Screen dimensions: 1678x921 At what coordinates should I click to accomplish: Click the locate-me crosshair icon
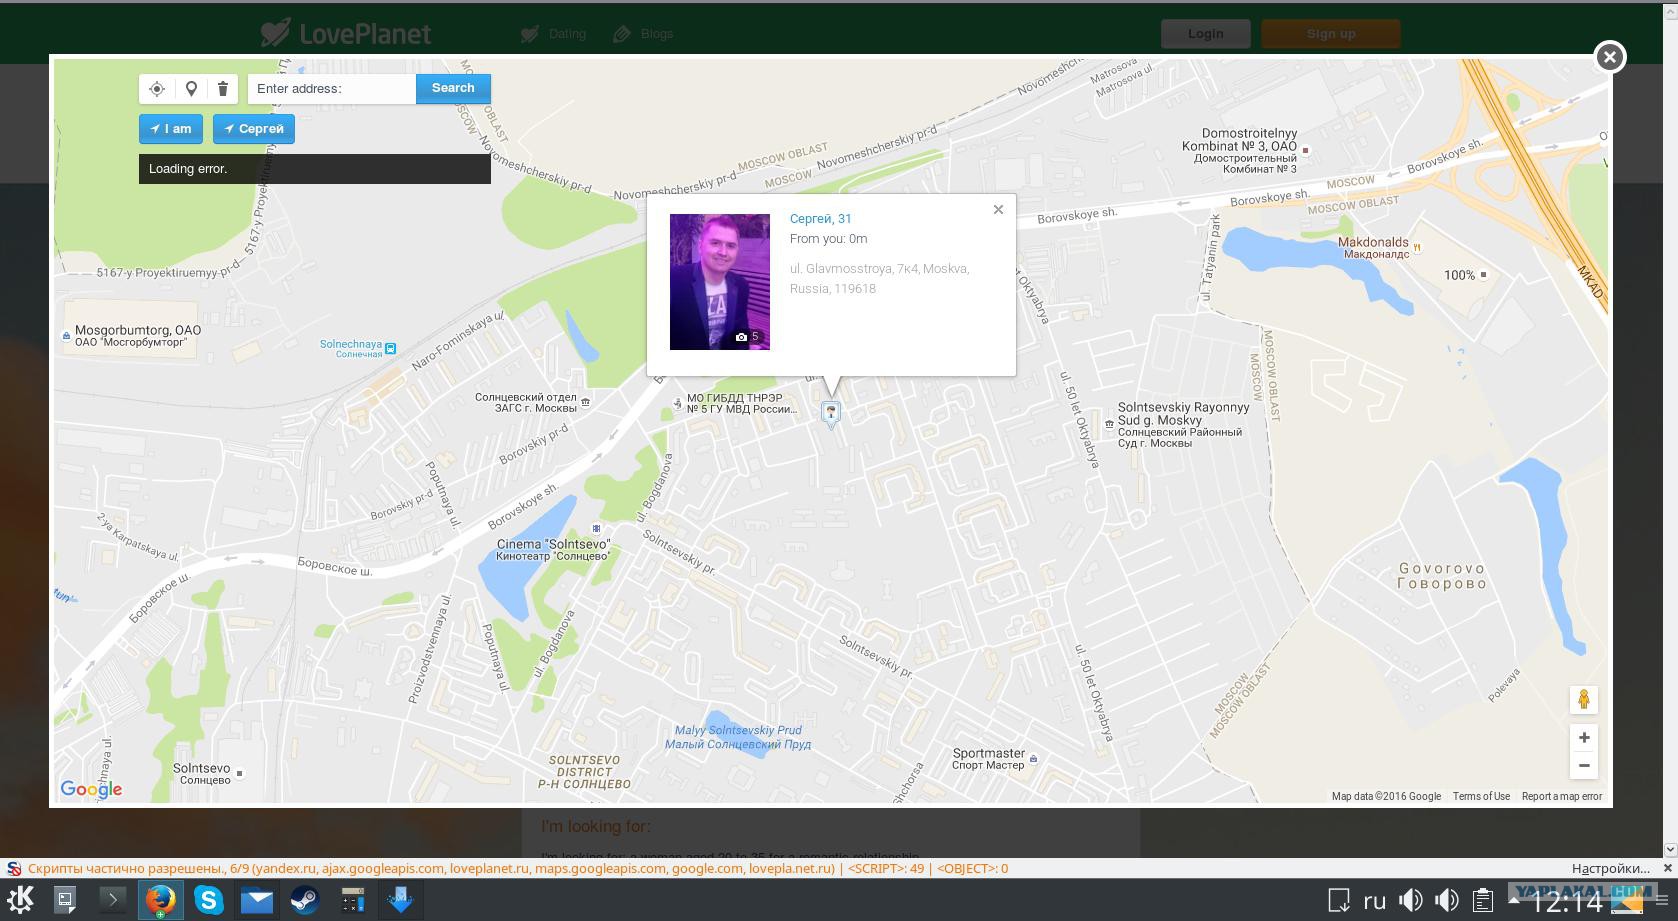(x=157, y=89)
